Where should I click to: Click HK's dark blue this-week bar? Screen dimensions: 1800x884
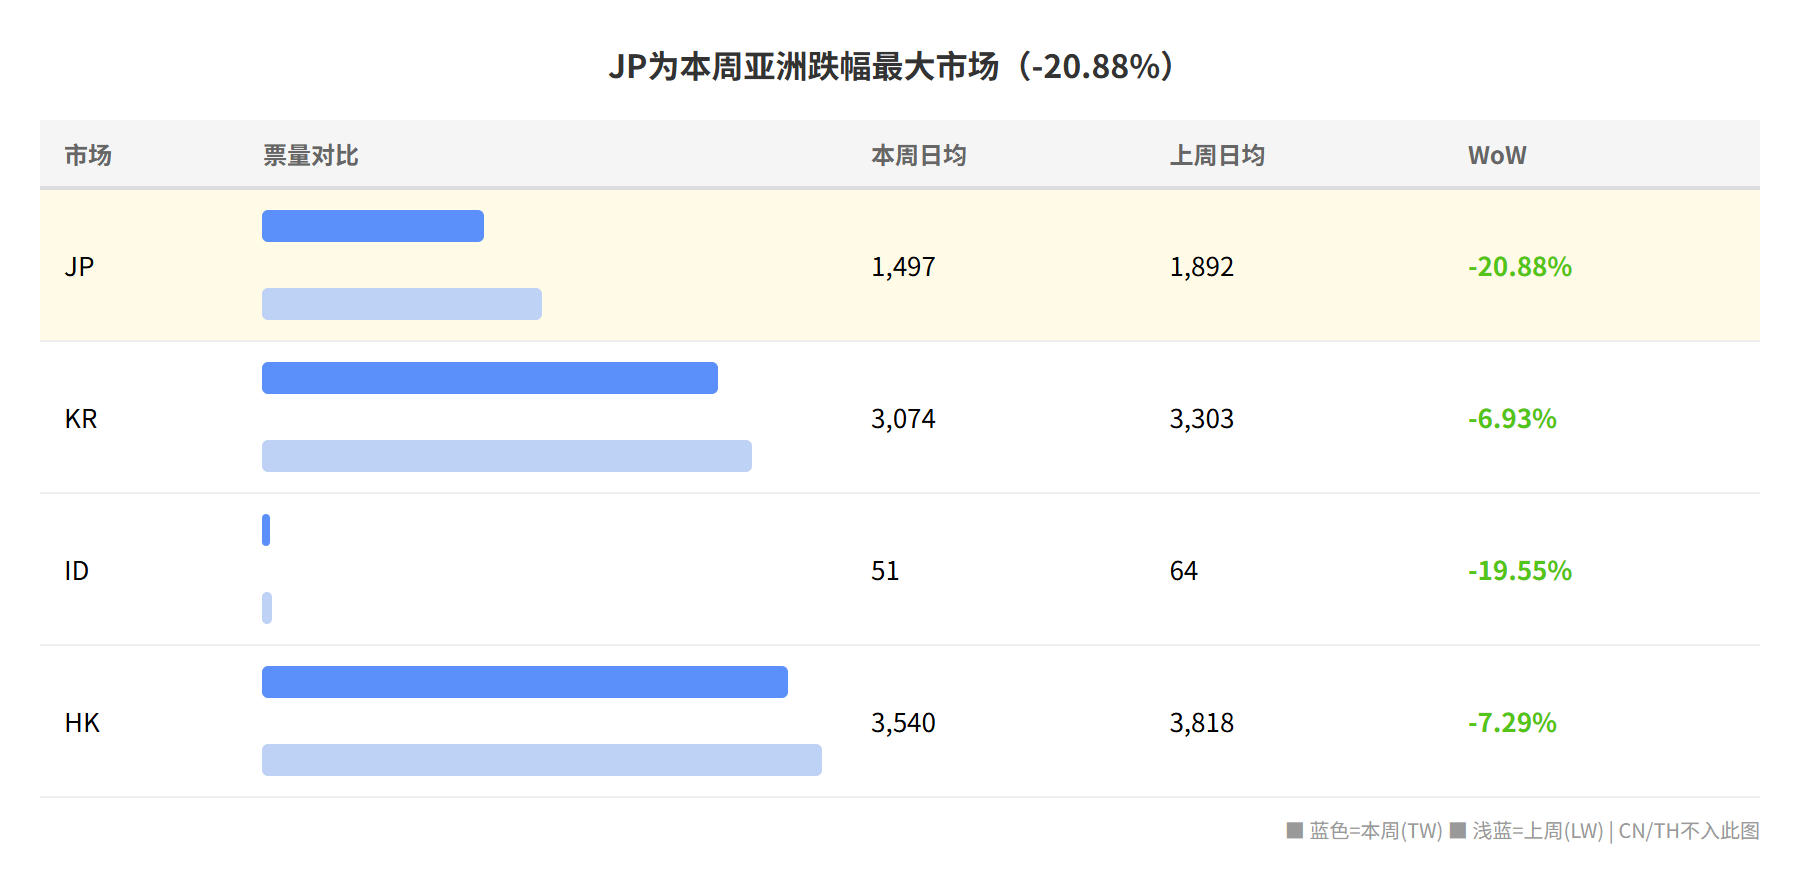click(525, 682)
